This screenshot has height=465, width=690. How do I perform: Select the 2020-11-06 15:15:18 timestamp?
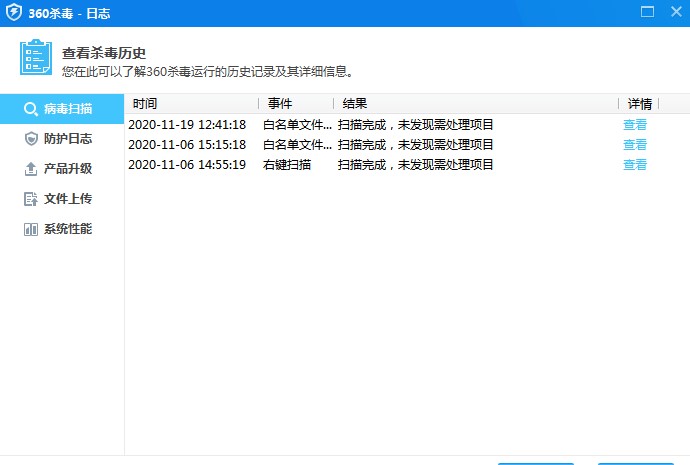click(187, 145)
